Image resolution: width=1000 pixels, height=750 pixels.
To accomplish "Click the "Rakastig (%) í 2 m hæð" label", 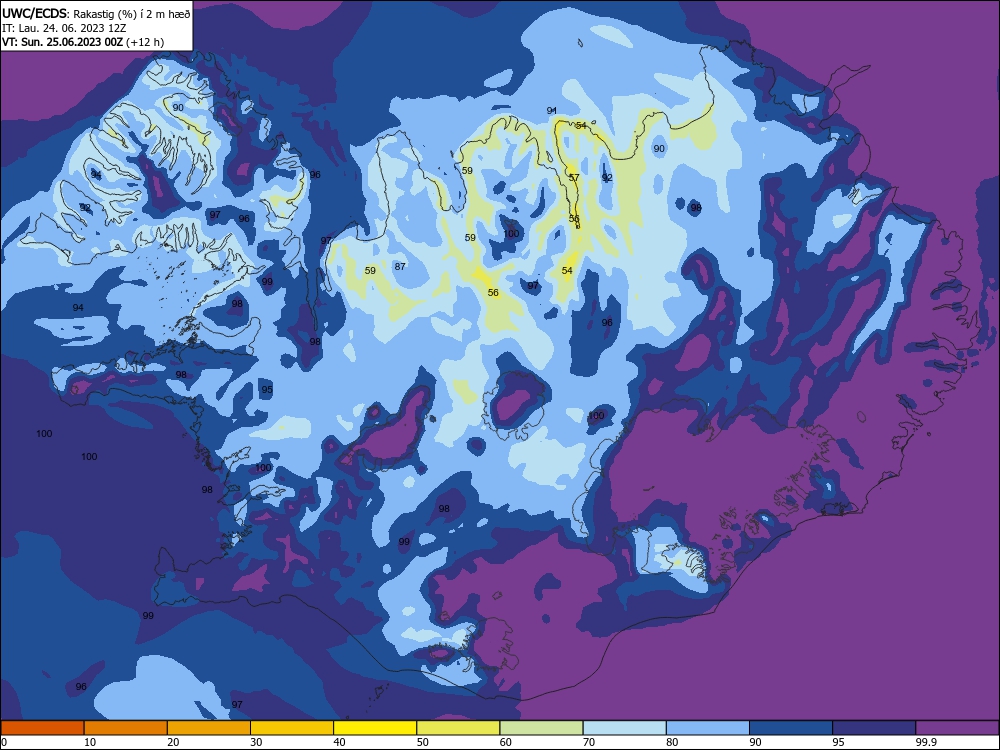I will [131, 14].
